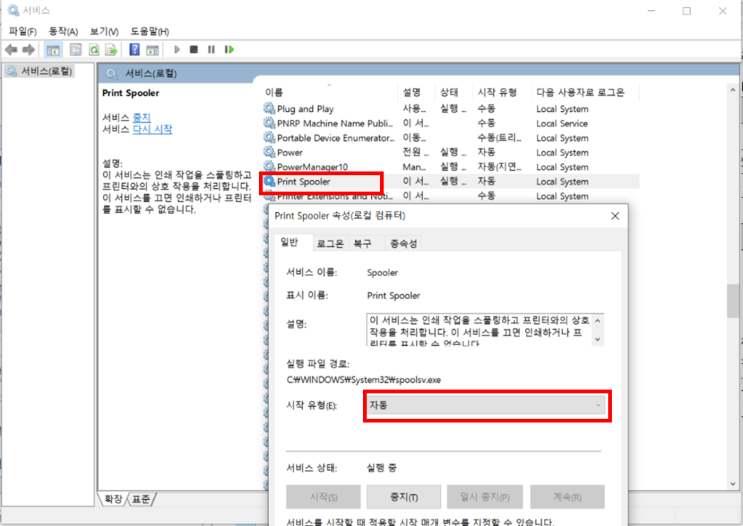
Task: Sort by the 이름 column header
Action: [329, 92]
